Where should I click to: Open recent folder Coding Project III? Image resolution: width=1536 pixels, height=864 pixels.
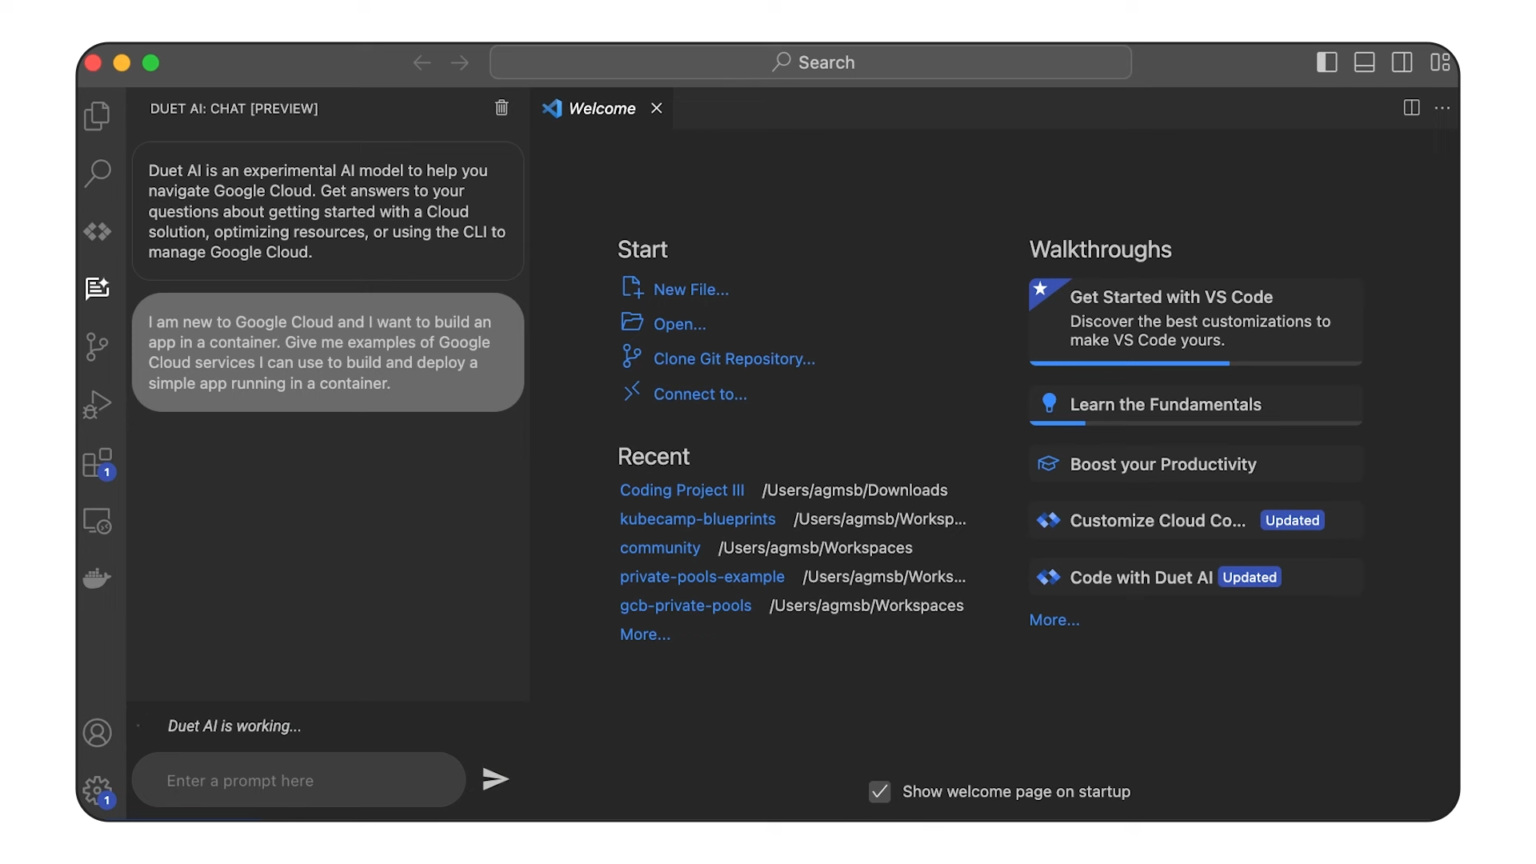[x=682, y=490]
